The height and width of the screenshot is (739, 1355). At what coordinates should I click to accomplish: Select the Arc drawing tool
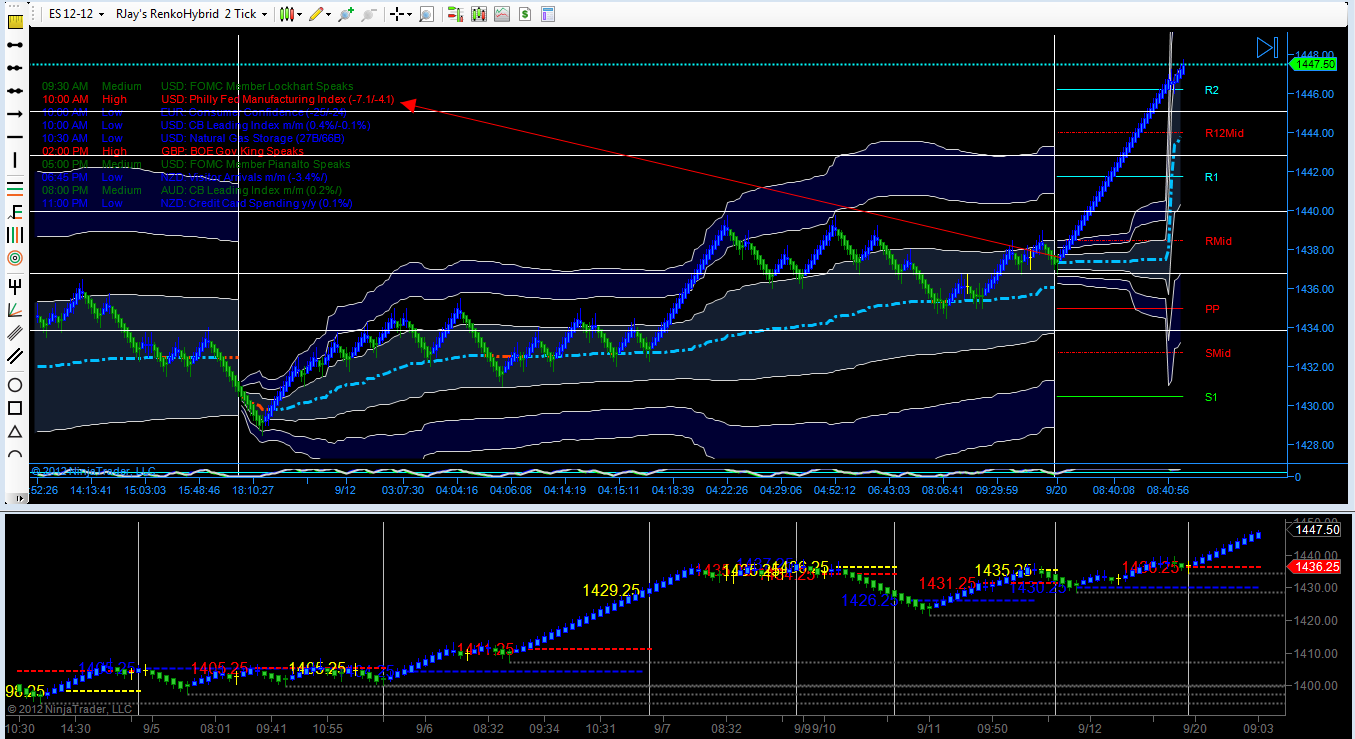15,454
